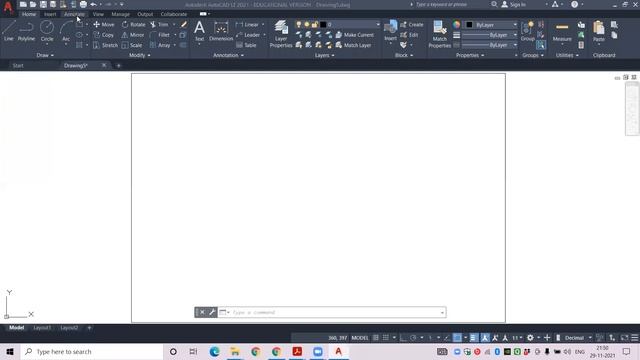Click the Group tool
The image size is (640, 360).
click(x=527, y=31)
